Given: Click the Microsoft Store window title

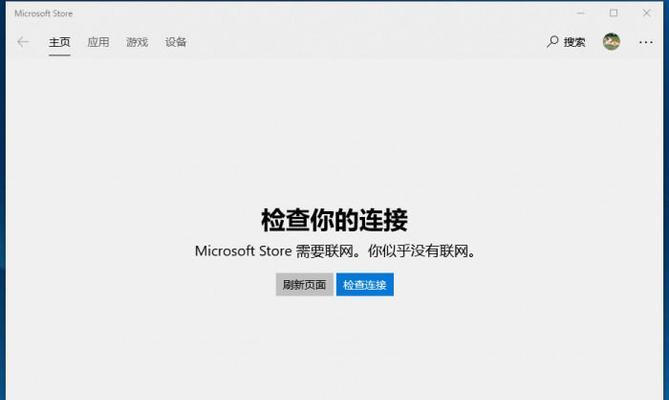Looking at the screenshot, I should click(x=44, y=14).
